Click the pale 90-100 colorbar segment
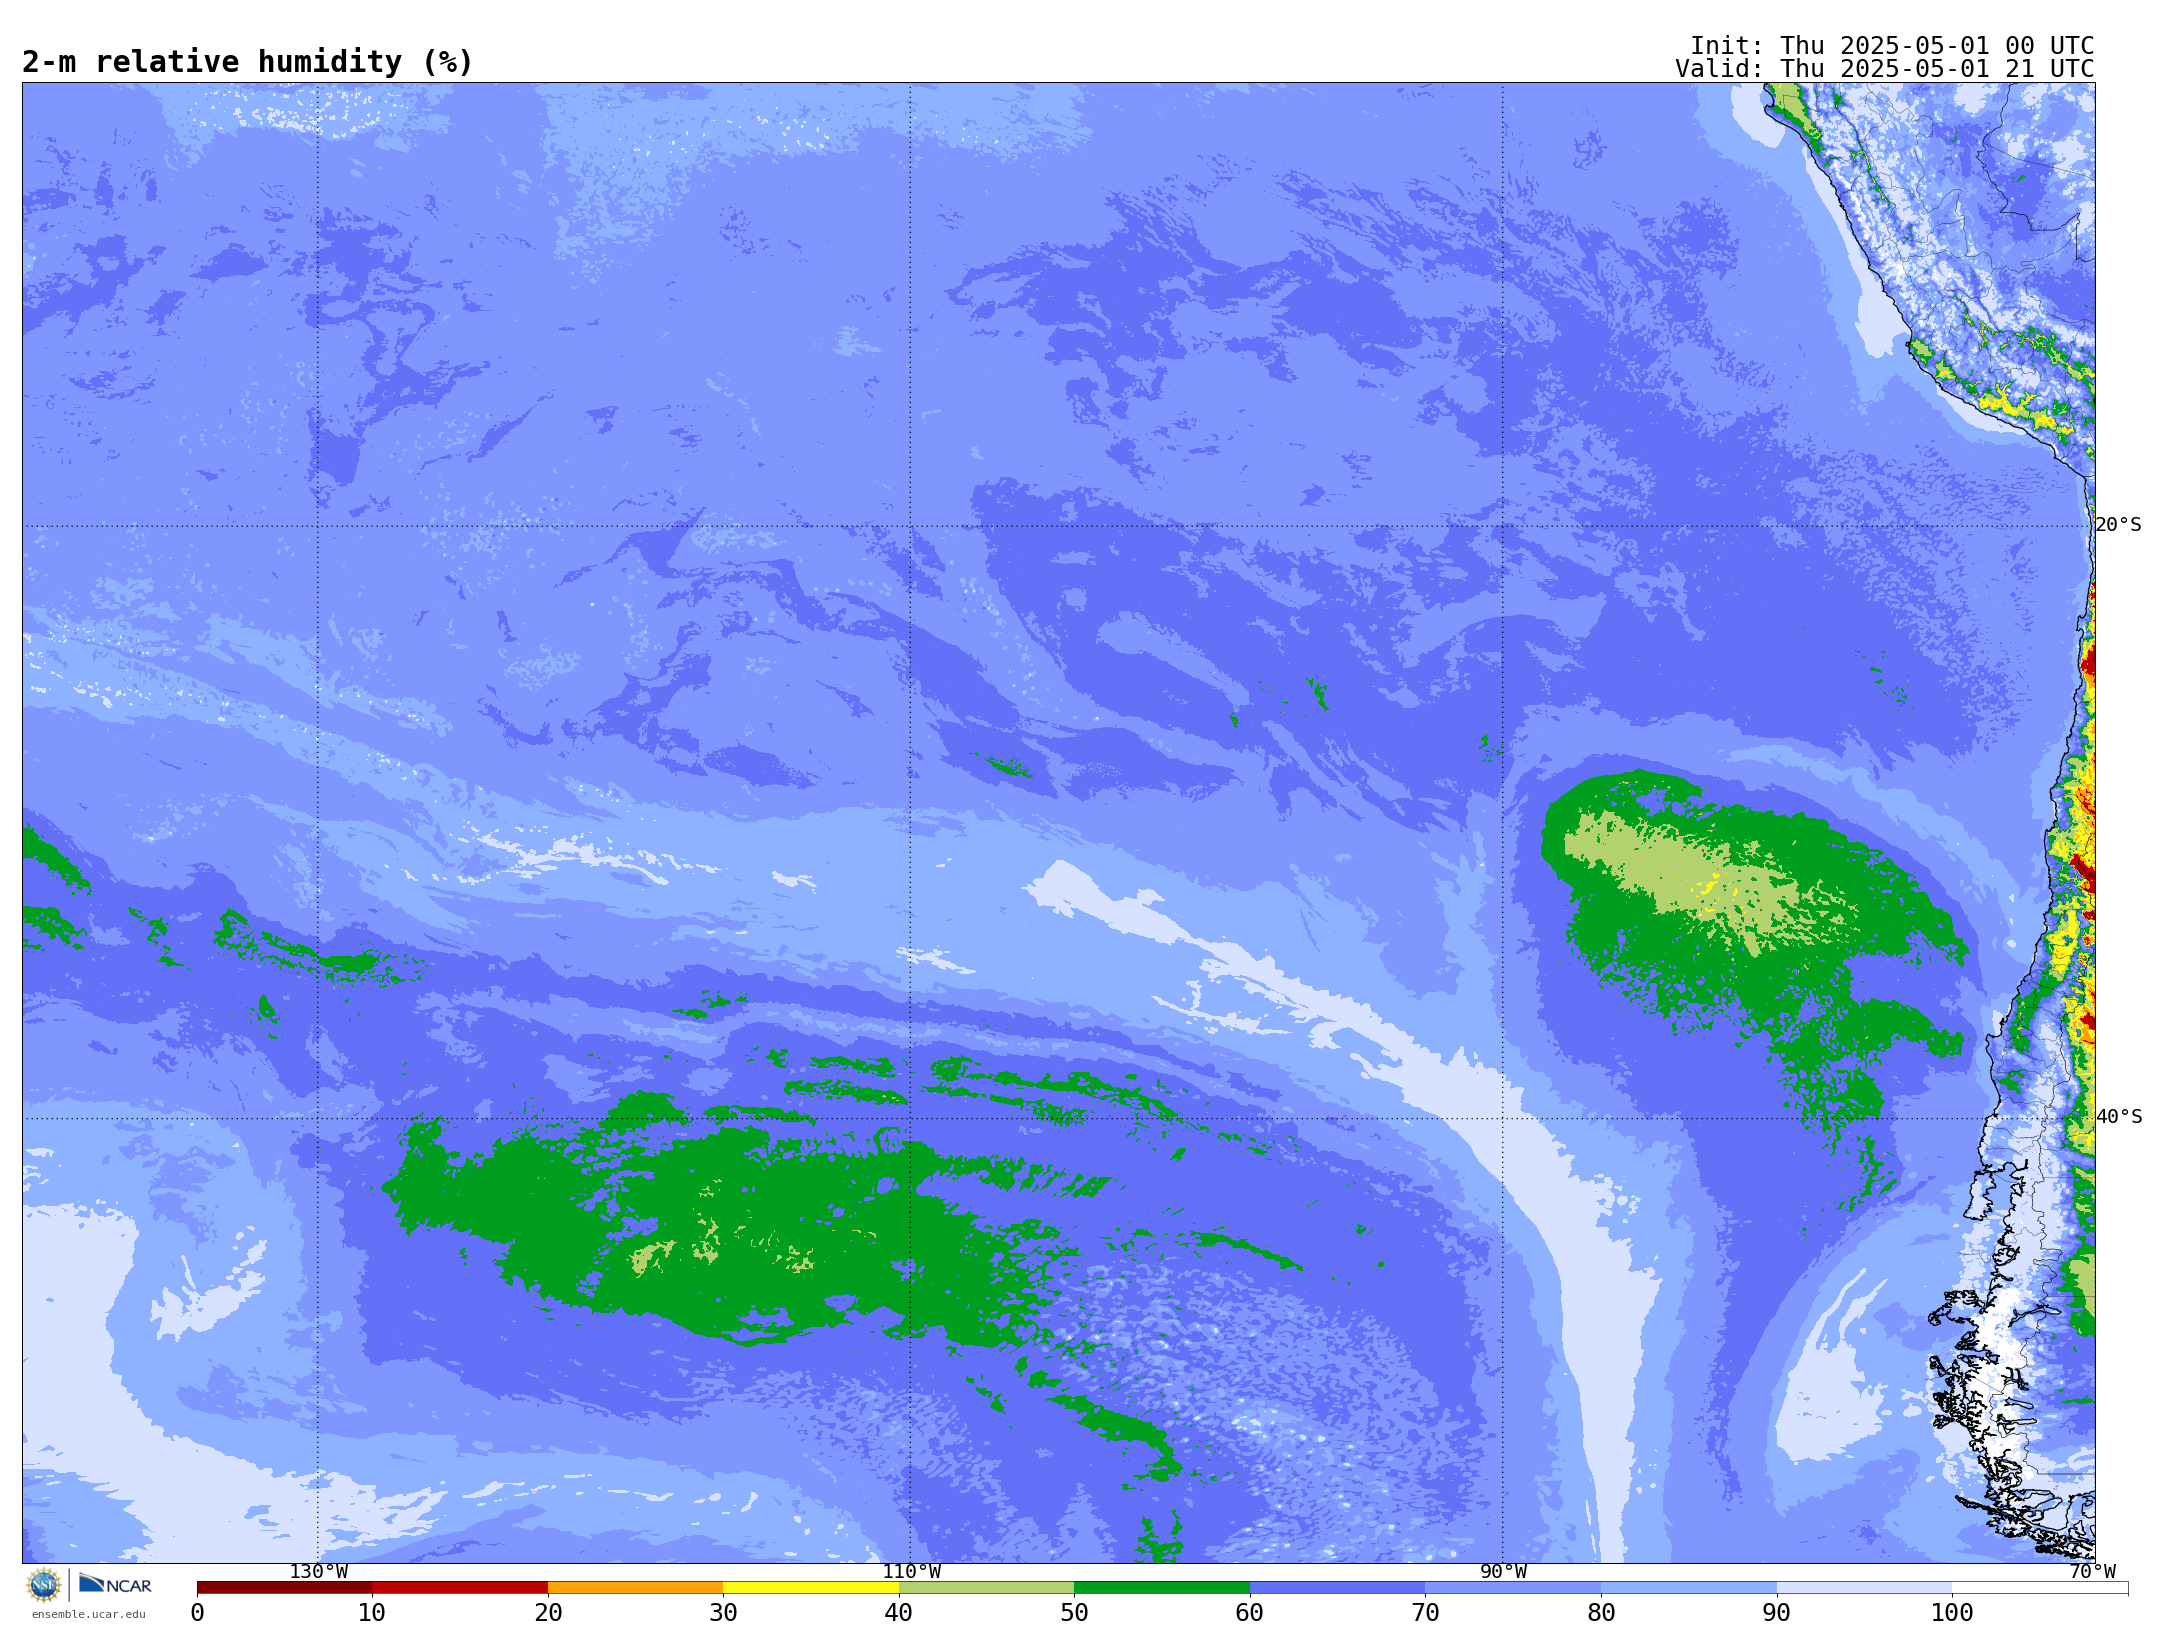Image resolution: width=2160 pixels, height=1626 pixels. point(1864,1588)
